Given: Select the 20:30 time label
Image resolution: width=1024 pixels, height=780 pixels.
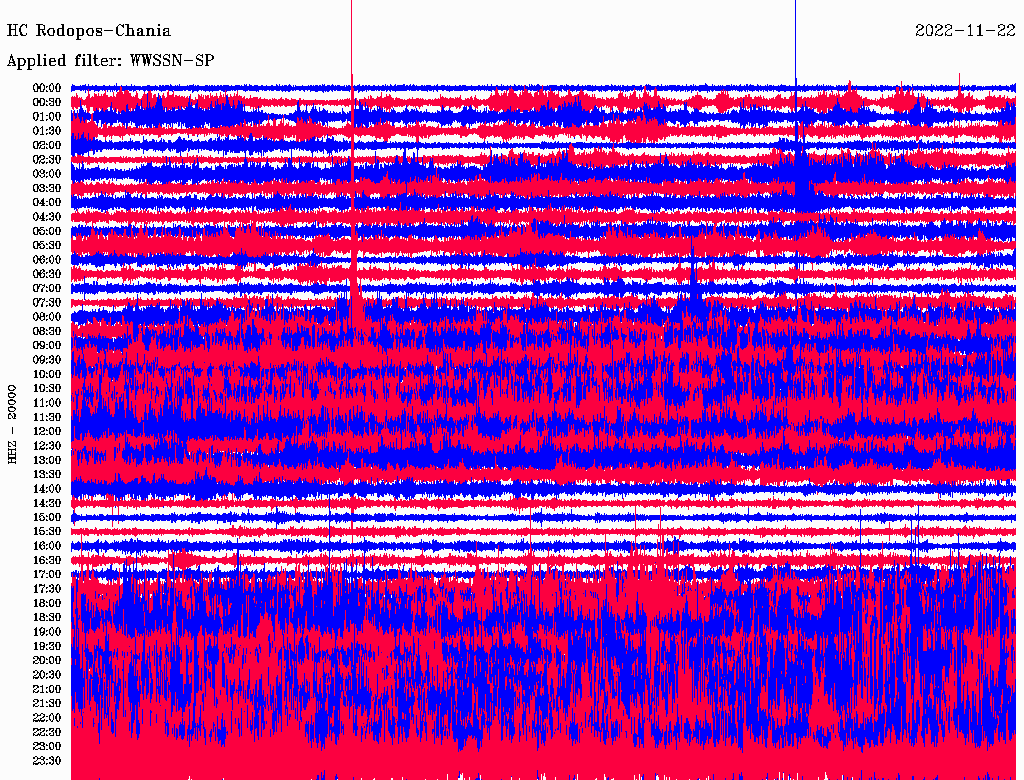Looking at the screenshot, I should coord(47,675).
